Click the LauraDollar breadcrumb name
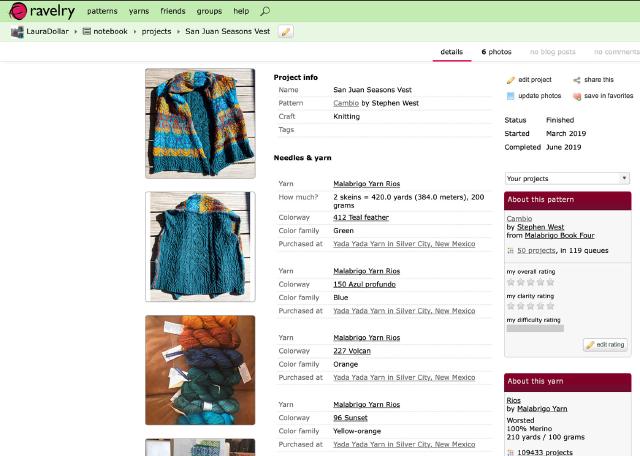Screen dimensions: 640x456 coord(47,31)
